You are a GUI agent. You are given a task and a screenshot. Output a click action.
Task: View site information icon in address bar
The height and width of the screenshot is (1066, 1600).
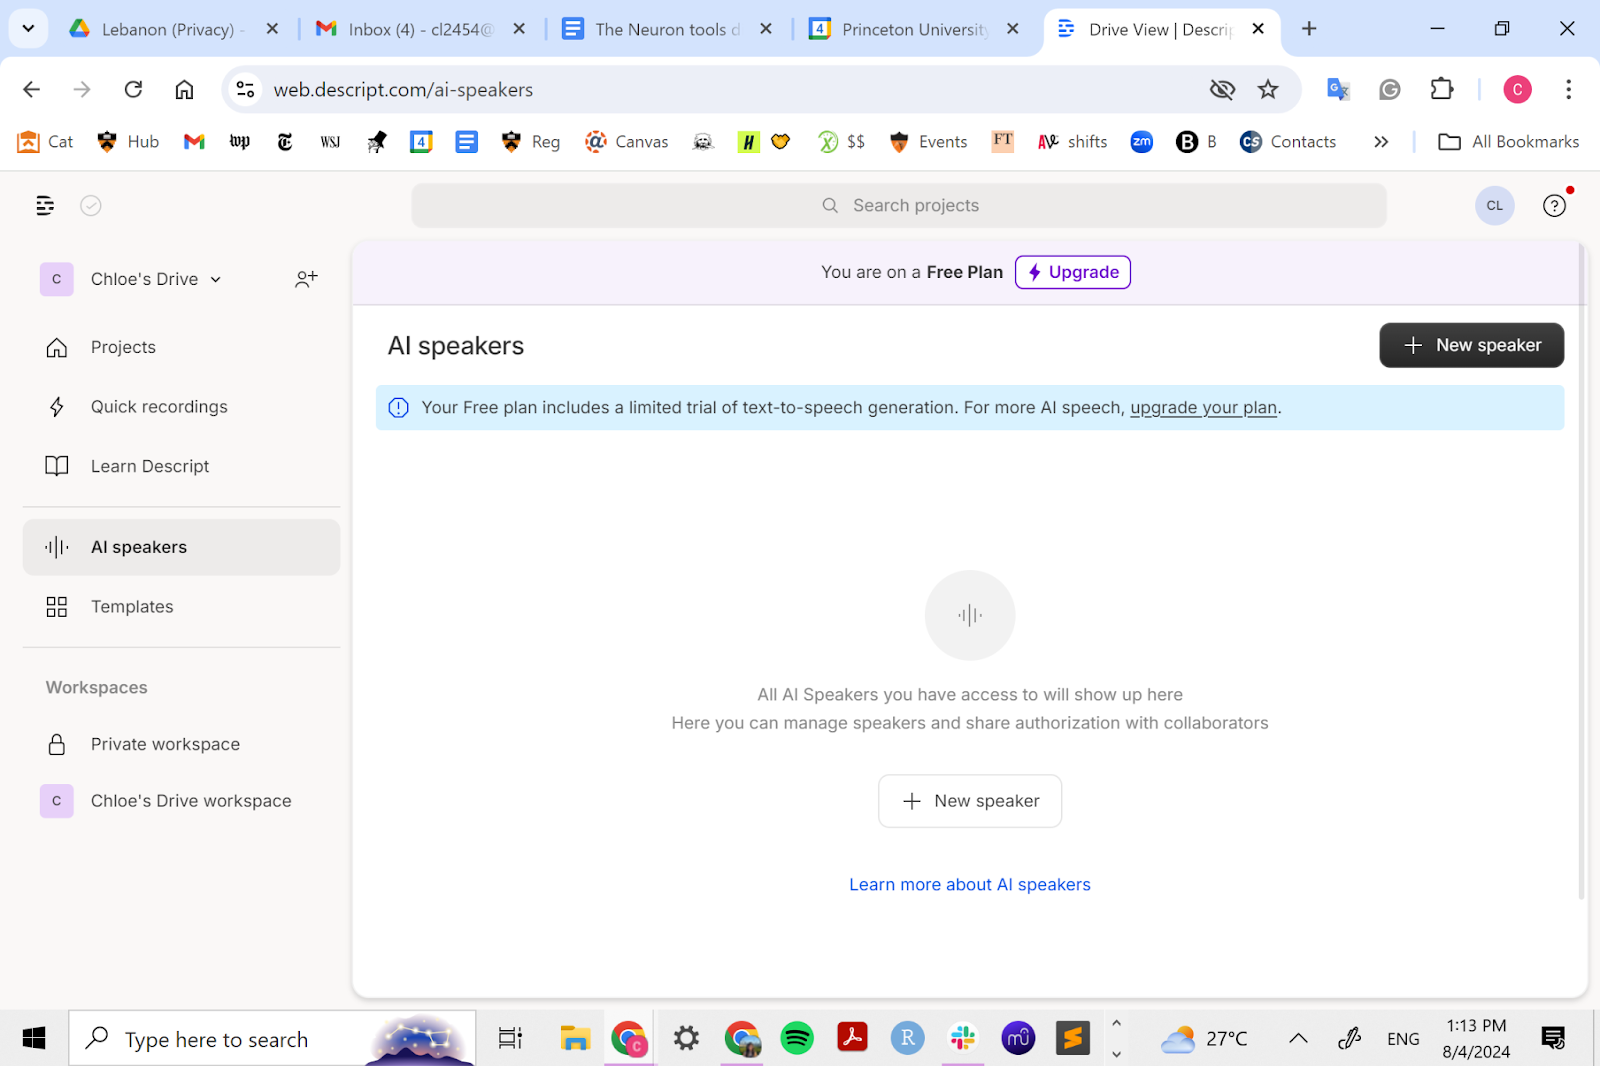[x=245, y=89]
